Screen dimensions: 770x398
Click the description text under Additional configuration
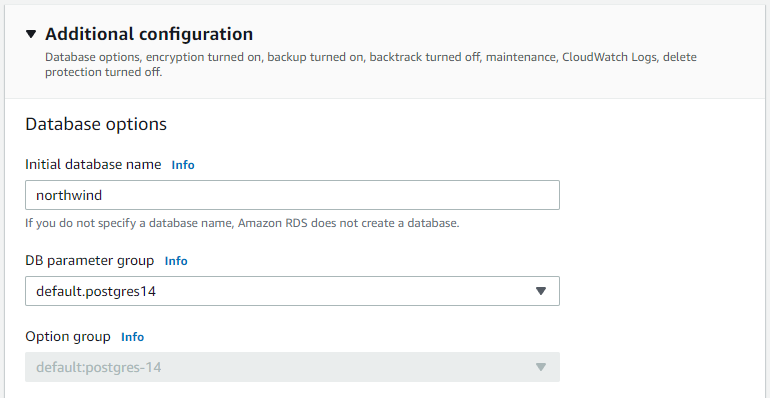click(371, 64)
